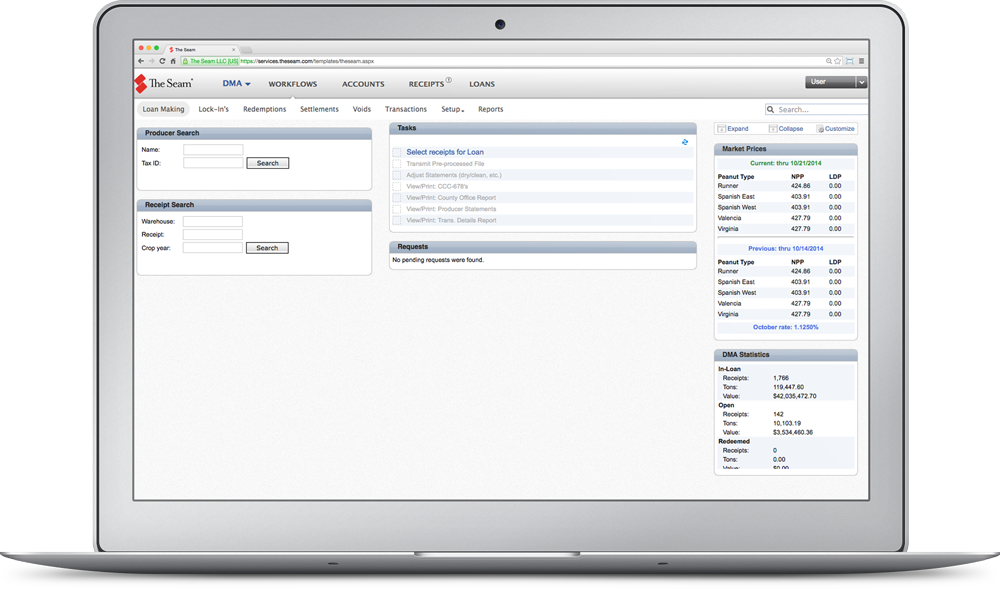Open the LOANS menu
Screen dimensions: 1000x591
[x=482, y=84]
